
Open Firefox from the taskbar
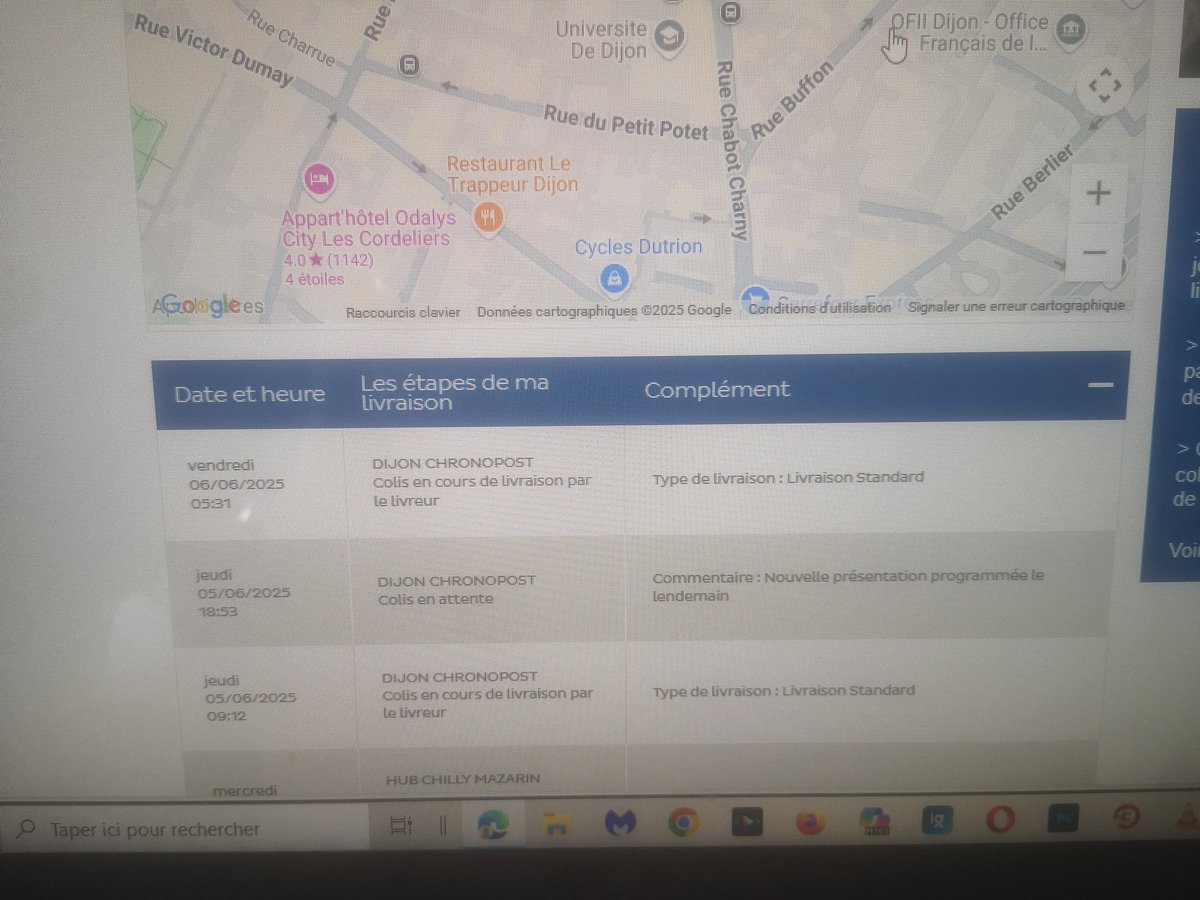[811, 822]
